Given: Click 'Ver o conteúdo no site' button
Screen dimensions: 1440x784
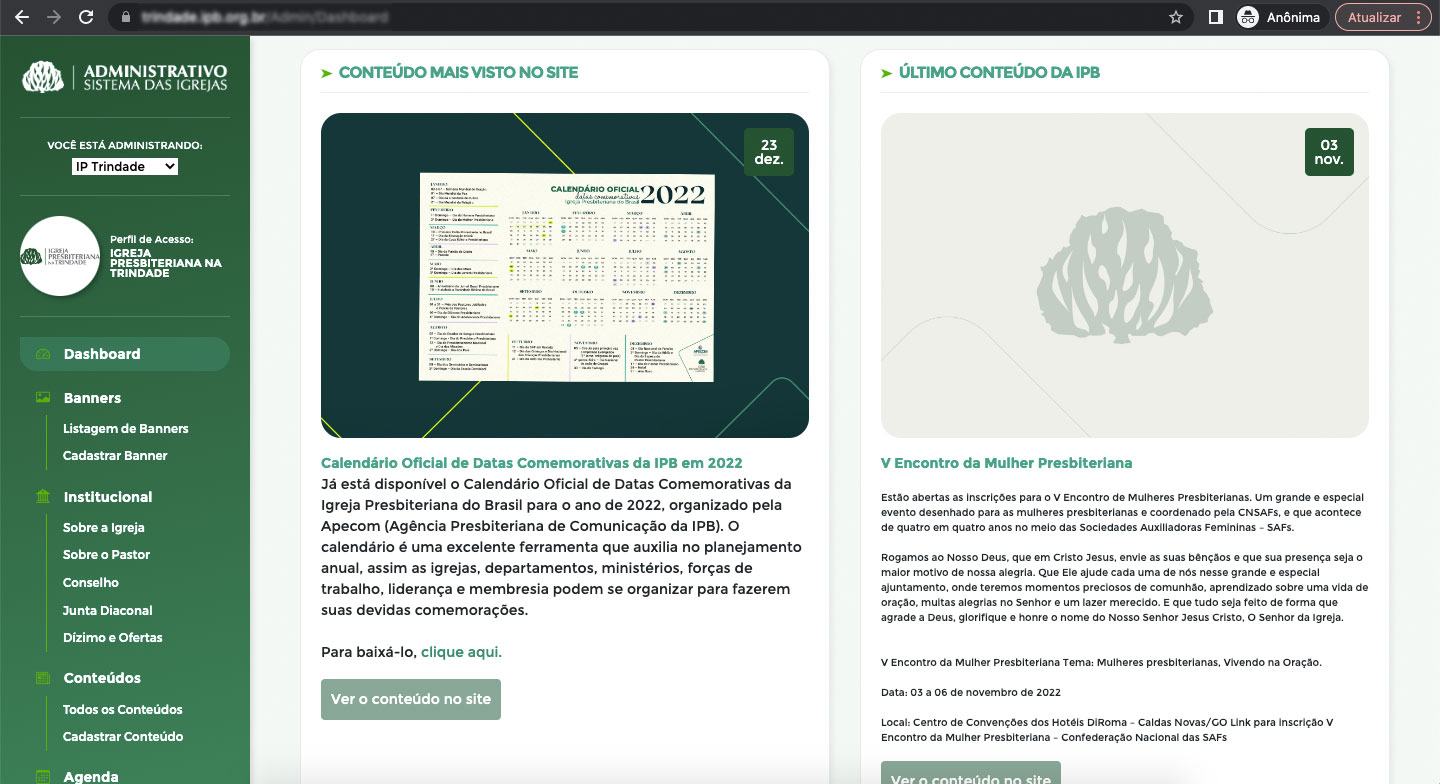Looking at the screenshot, I should pyautogui.click(x=411, y=699).
